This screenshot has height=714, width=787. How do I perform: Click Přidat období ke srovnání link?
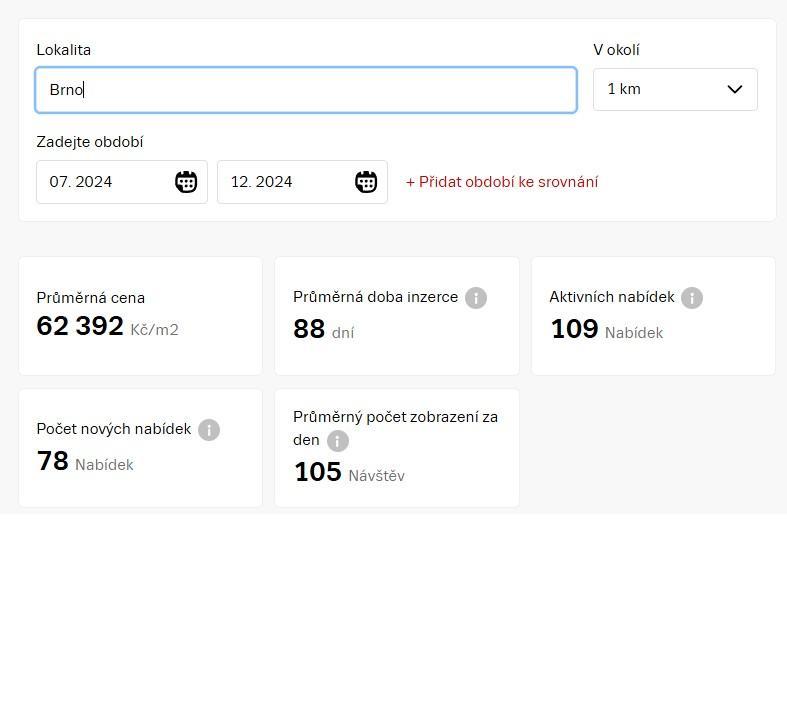click(x=502, y=182)
